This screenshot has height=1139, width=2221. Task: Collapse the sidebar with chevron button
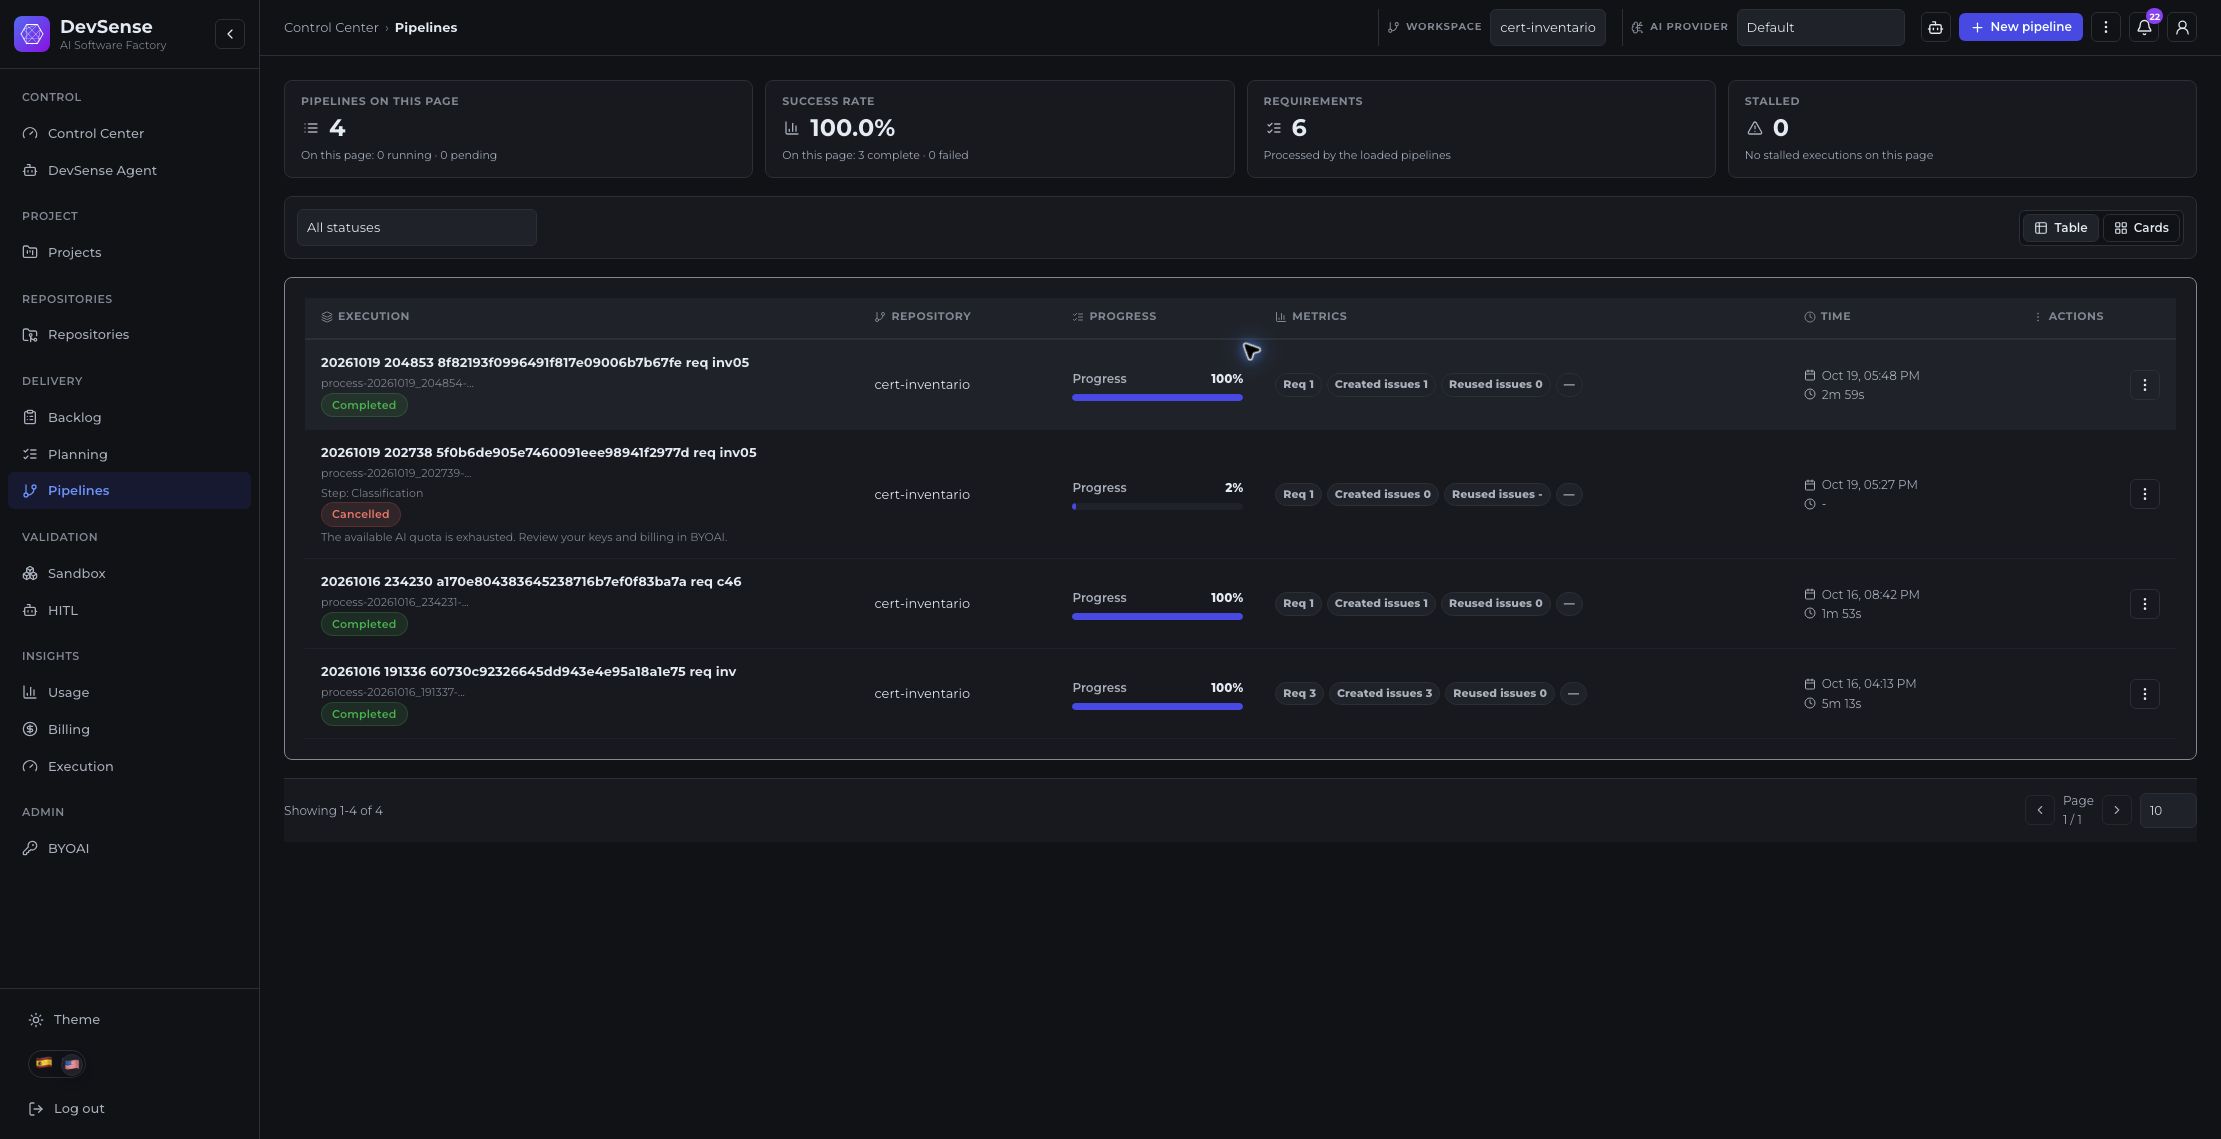[230, 34]
